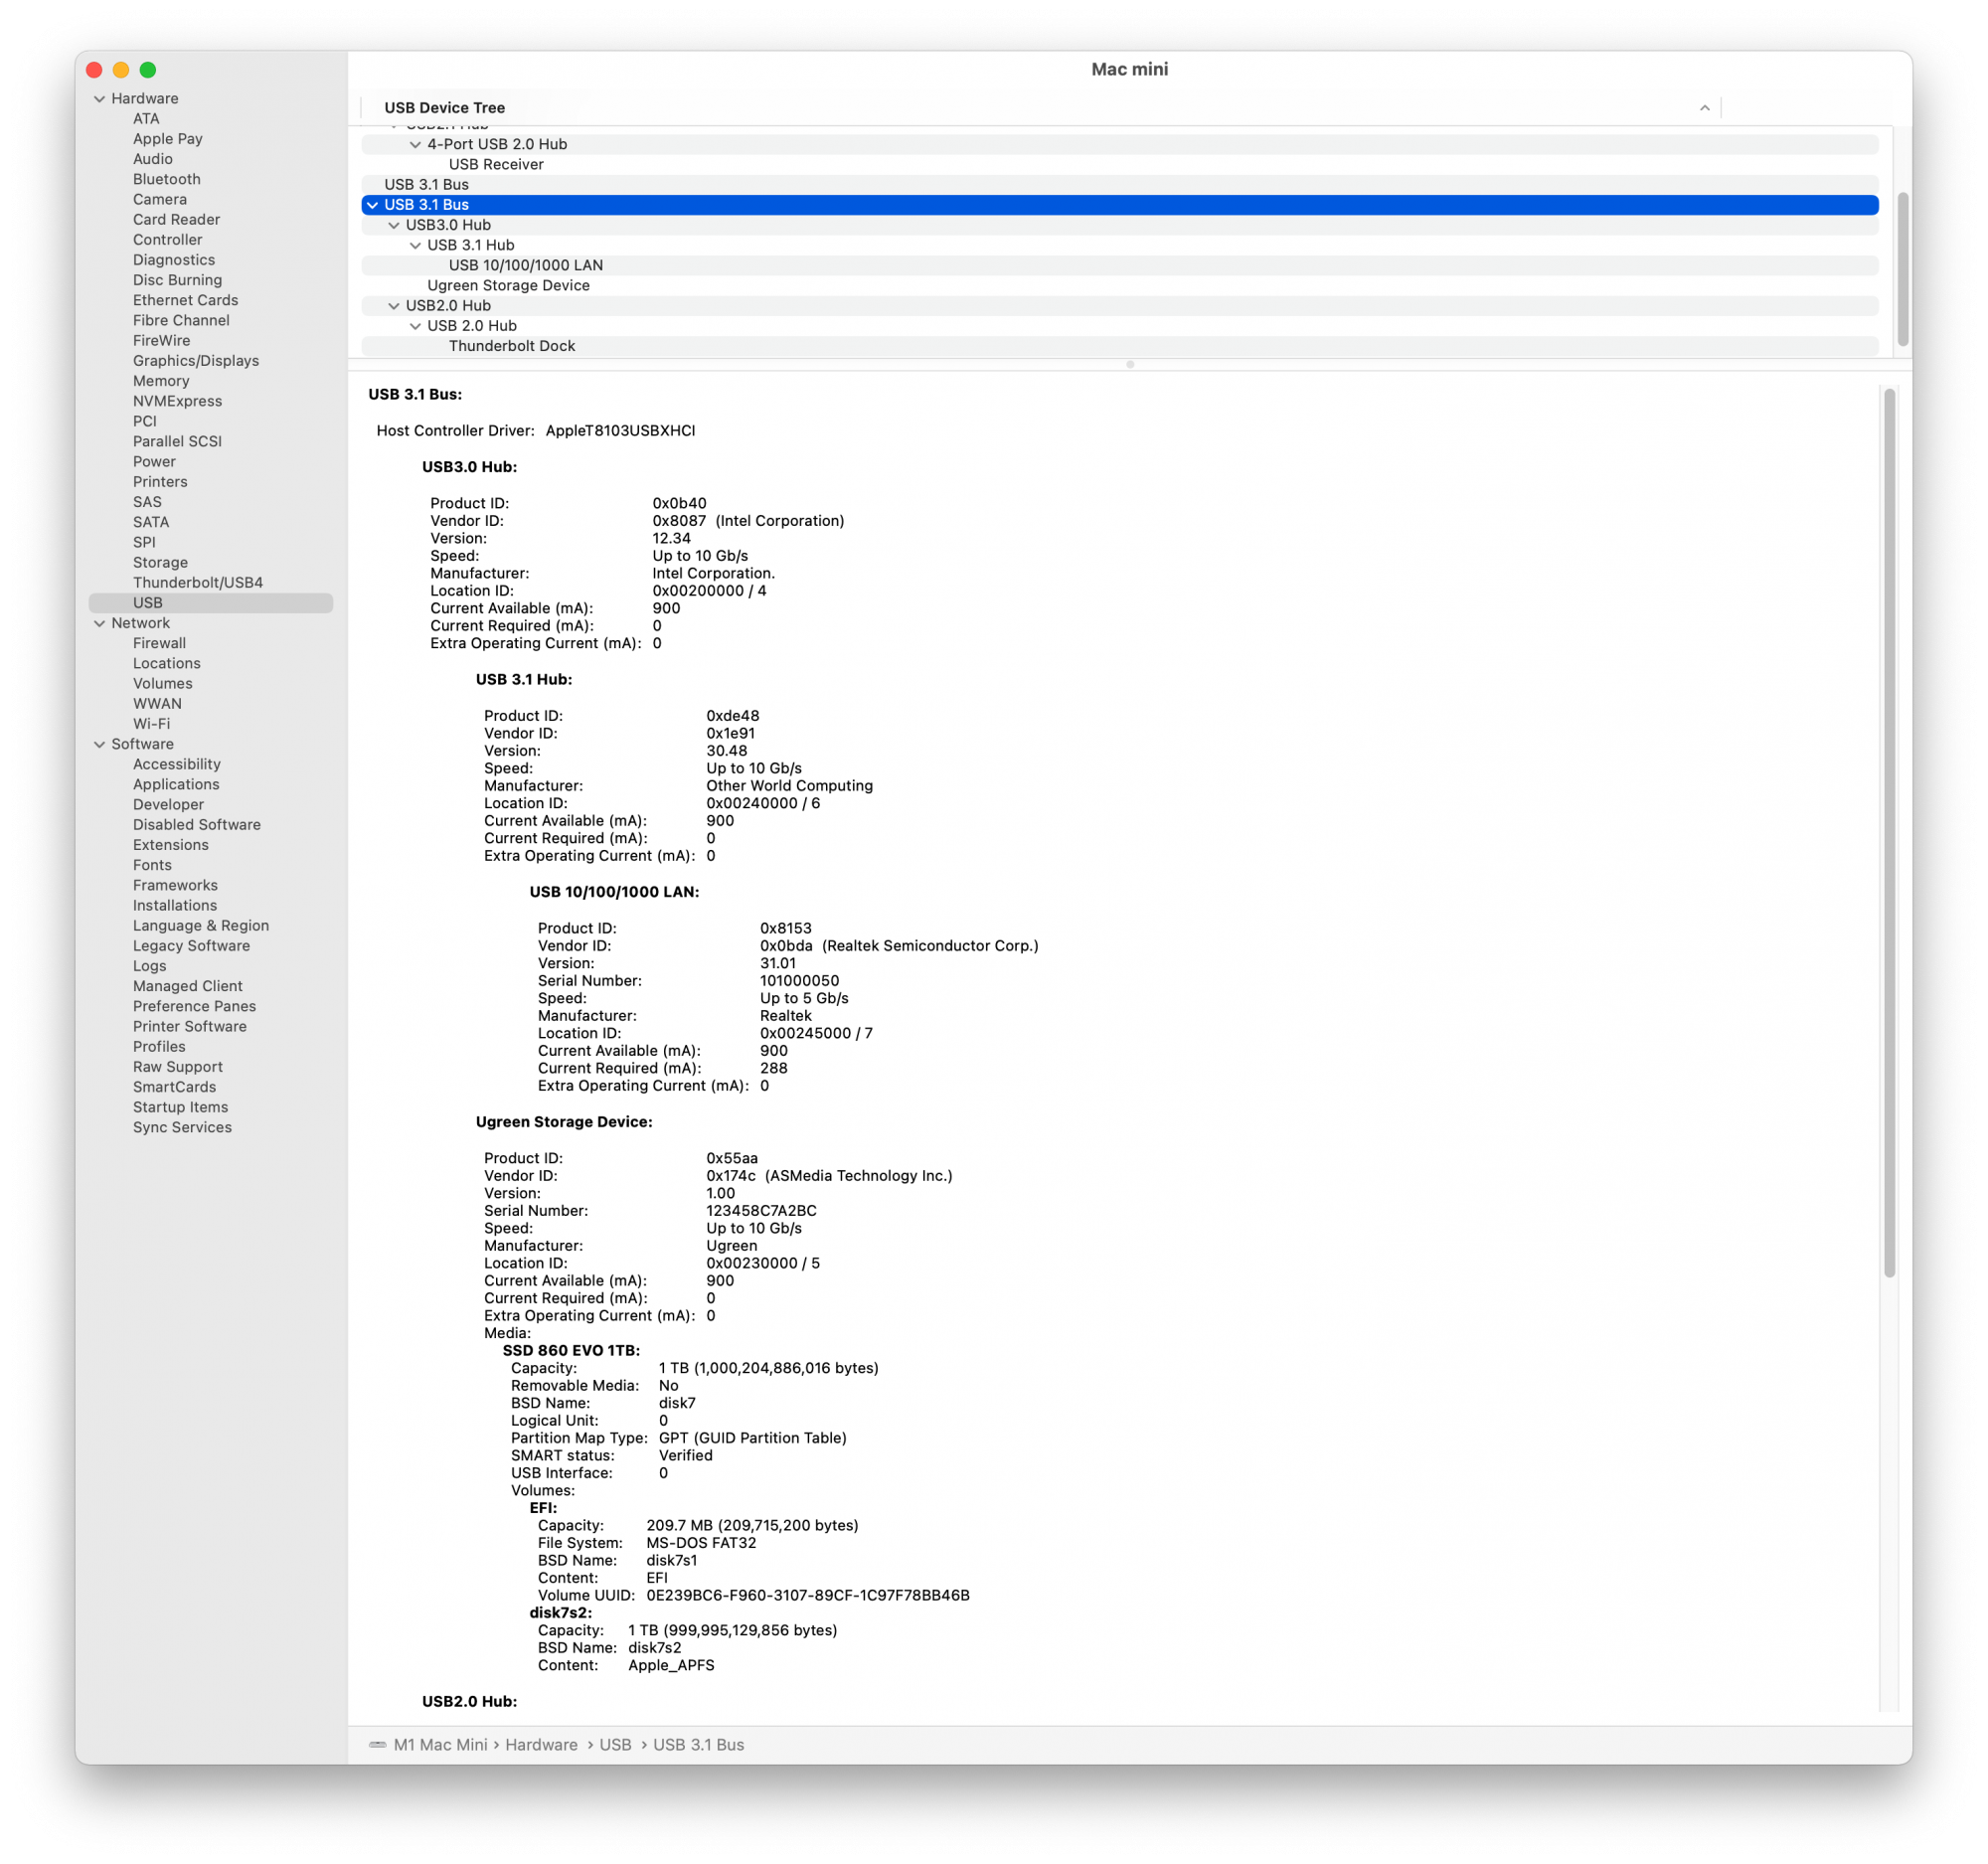Select USB 10/100/1000 LAN device row
This screenshot has width=1988, height=1864.
coord(525,265)
